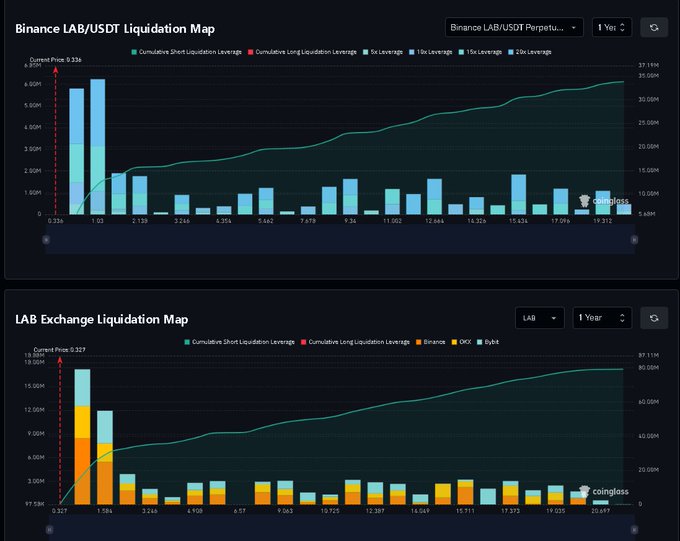
Task: Open the 1 Year range selector in Exchange map
Action: click(x=602, y=318)
